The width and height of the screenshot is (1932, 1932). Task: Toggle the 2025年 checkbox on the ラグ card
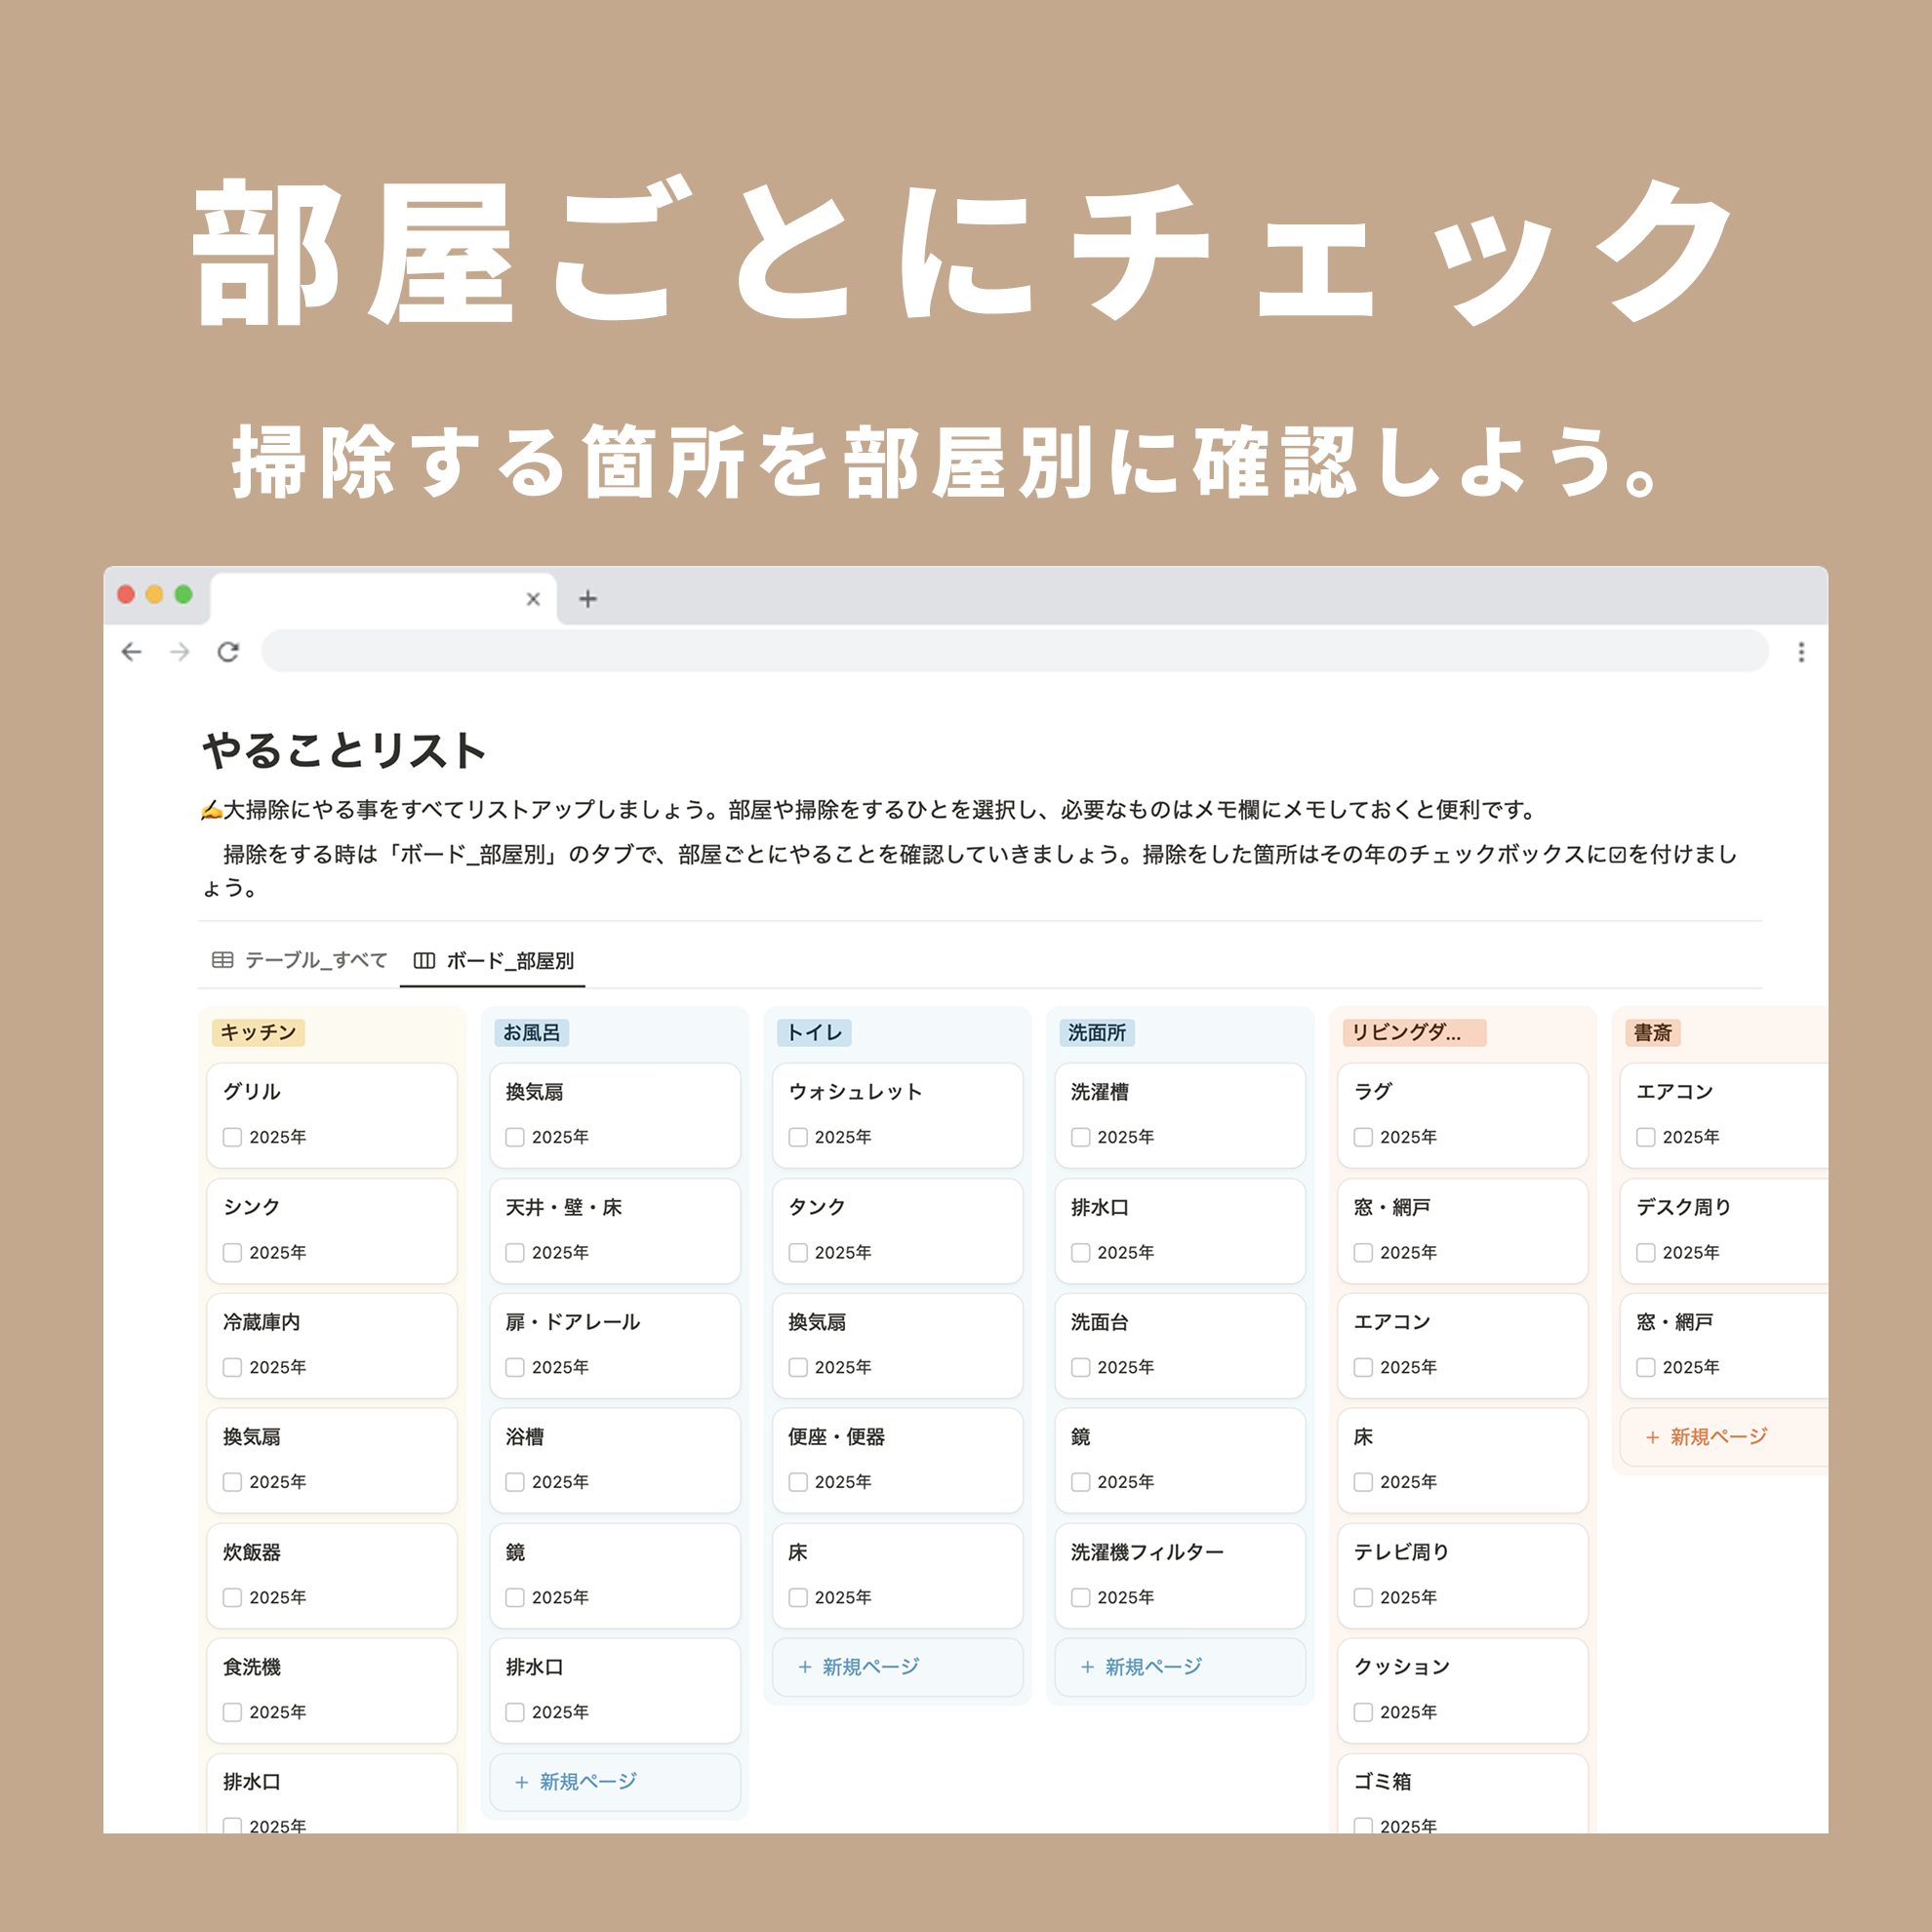pos(1363,1137)
